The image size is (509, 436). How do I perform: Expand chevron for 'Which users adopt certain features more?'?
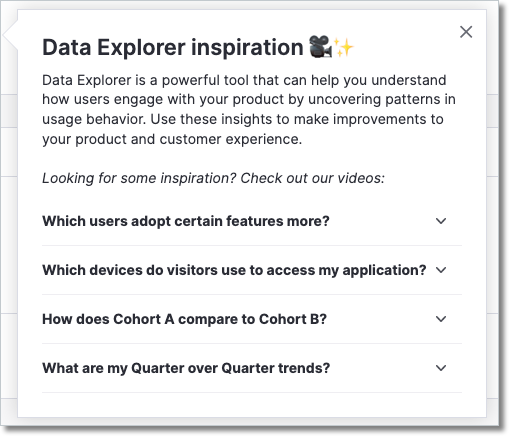click(x=441, y=221)
